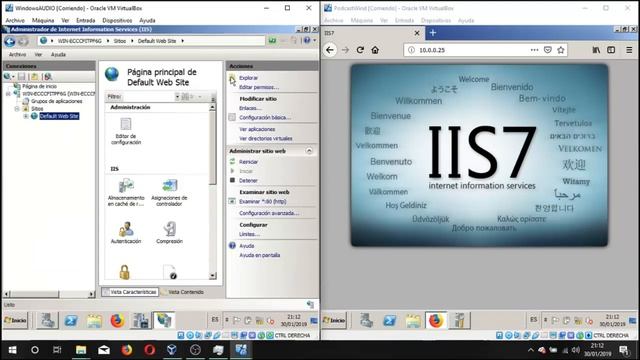This screenshot has width=640, height=360.
Task: Select Página de inicio tree item
Action: pyautogui.click(x=39, y=87)
